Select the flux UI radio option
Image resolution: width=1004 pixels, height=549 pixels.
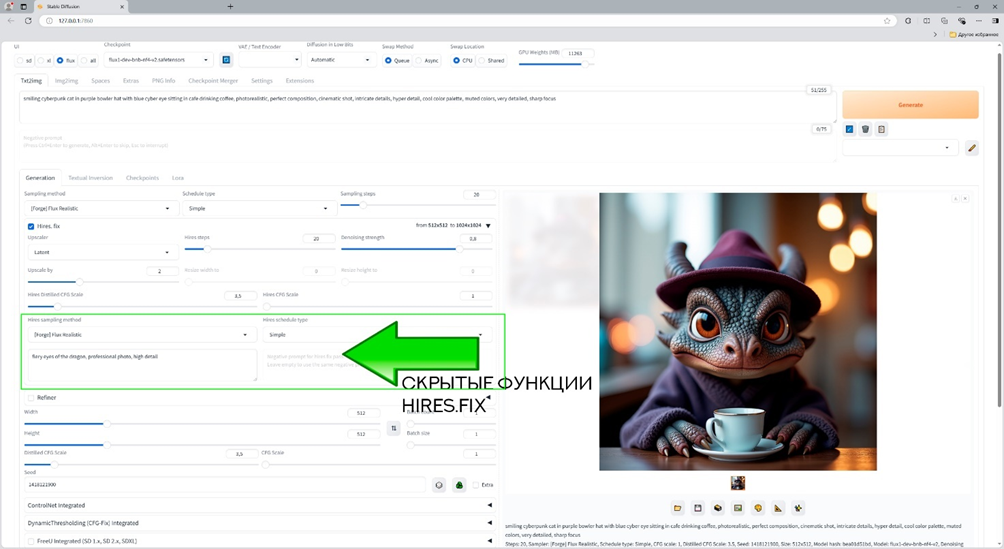point(65,60)
